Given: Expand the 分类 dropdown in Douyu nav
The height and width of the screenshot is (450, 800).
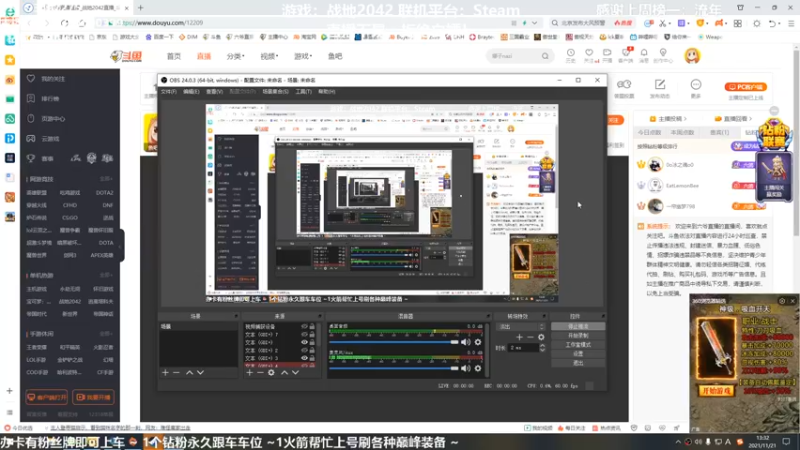Looking at the screenshot, I should 236,56.
